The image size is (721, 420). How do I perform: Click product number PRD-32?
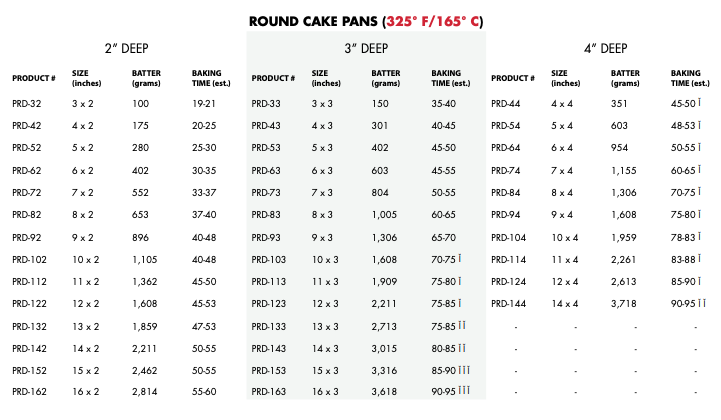click(x=27, y=104)
